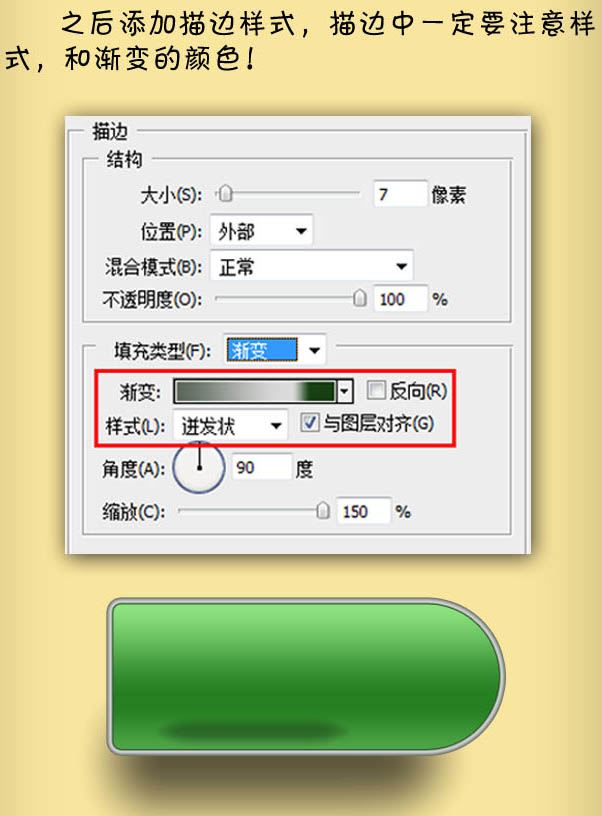Select the size value field showing 7
The width and height of the screenshot is (602, 816).
(400, 194)
